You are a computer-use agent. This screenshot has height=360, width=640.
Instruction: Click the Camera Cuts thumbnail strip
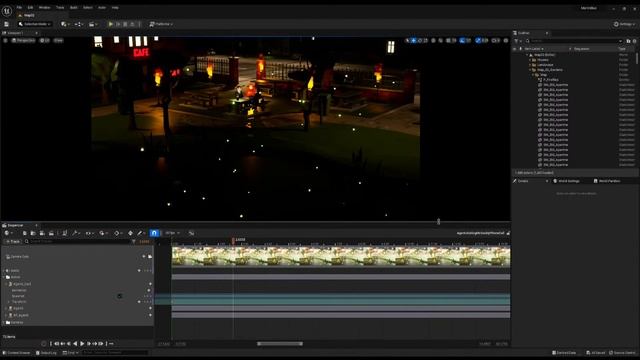(340, 256)
